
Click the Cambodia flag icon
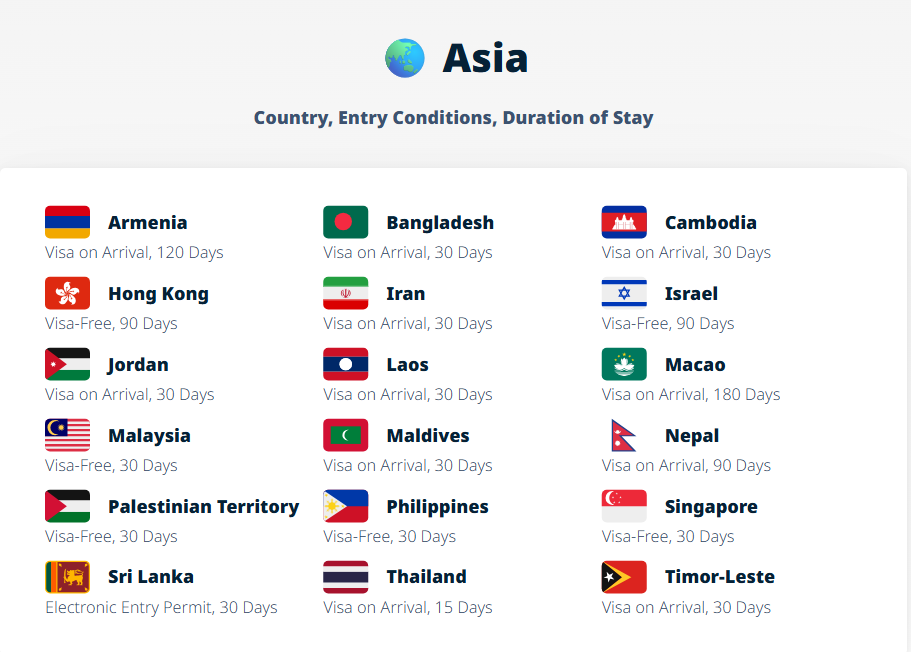click(x=624, y=222)
